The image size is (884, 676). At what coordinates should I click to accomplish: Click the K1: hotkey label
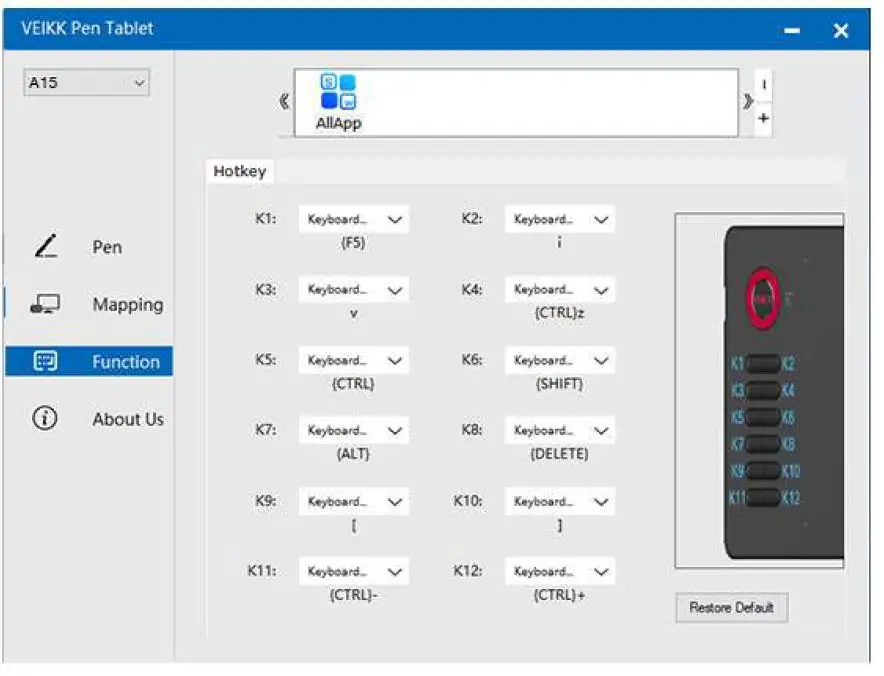266,218
